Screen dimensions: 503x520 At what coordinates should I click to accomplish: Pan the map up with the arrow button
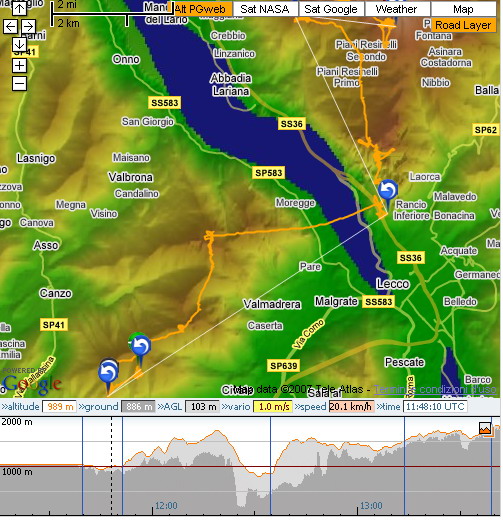[x=19, y=8]
